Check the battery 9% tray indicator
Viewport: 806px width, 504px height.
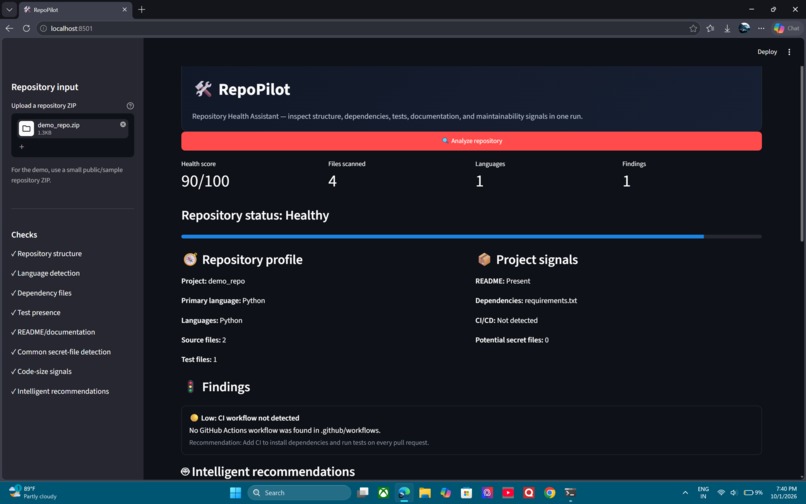(753, 493)
